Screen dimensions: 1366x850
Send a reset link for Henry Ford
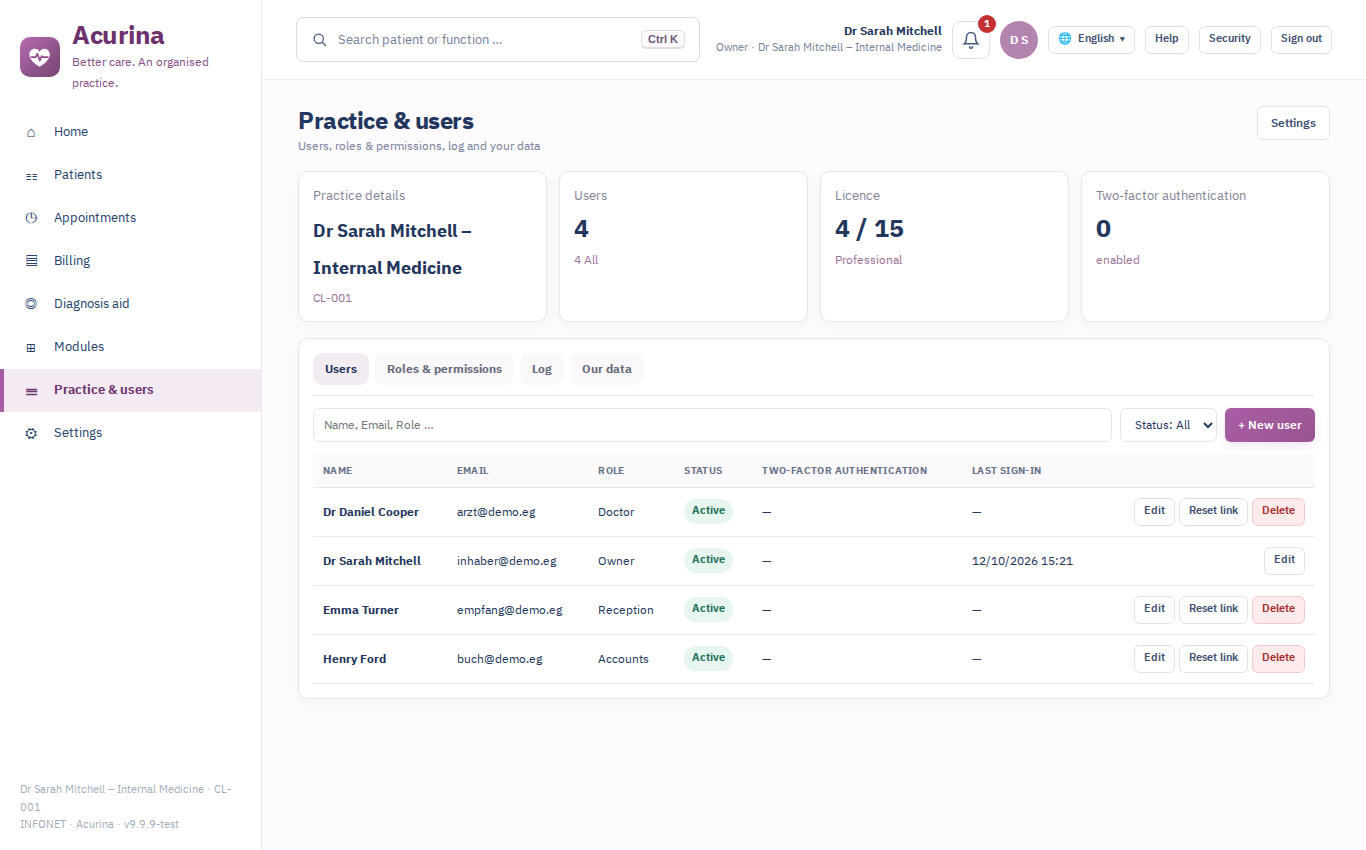click(x=1214, y=658)
